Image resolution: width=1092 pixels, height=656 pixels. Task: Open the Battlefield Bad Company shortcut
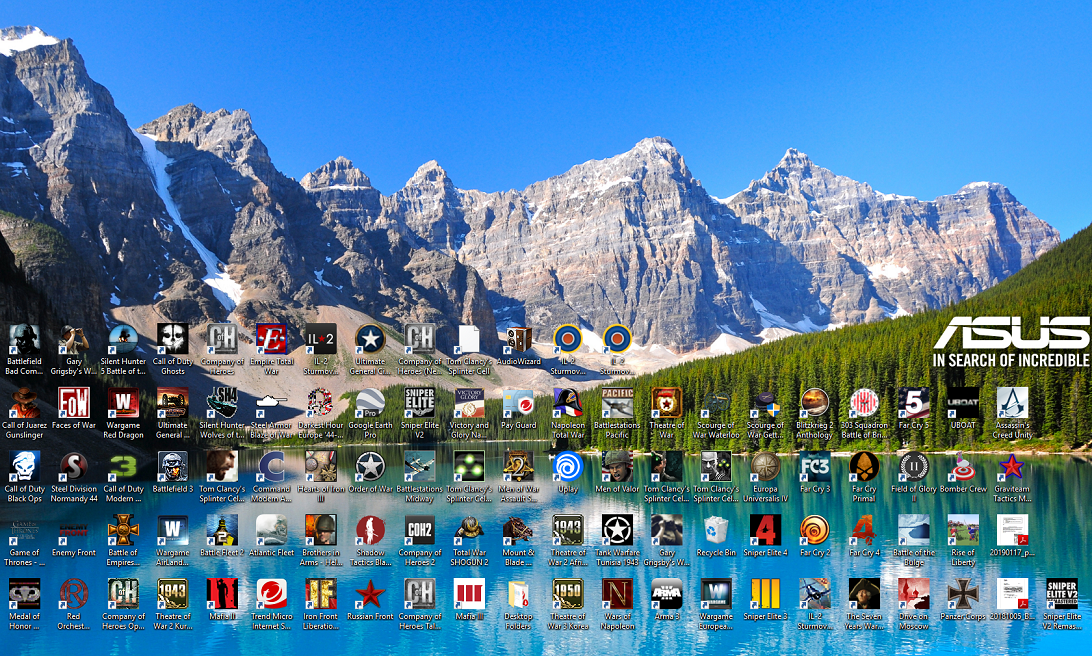point(24,340)
